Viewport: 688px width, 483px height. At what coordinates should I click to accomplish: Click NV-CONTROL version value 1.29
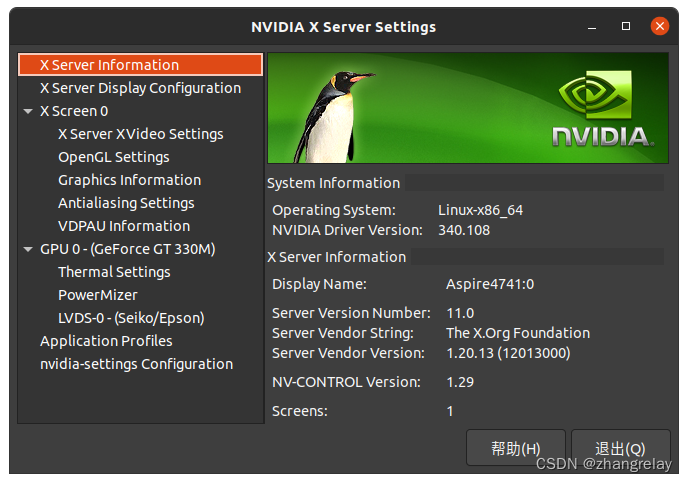click(x=460, y=382)
